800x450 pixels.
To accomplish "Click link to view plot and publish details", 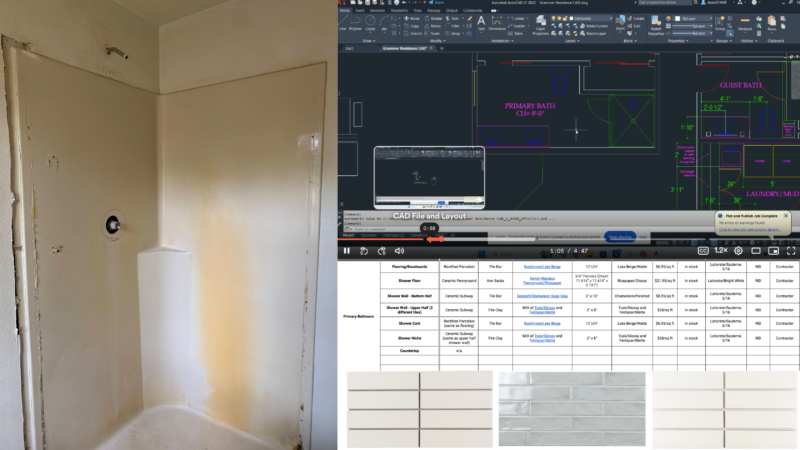I will [749, 230].
